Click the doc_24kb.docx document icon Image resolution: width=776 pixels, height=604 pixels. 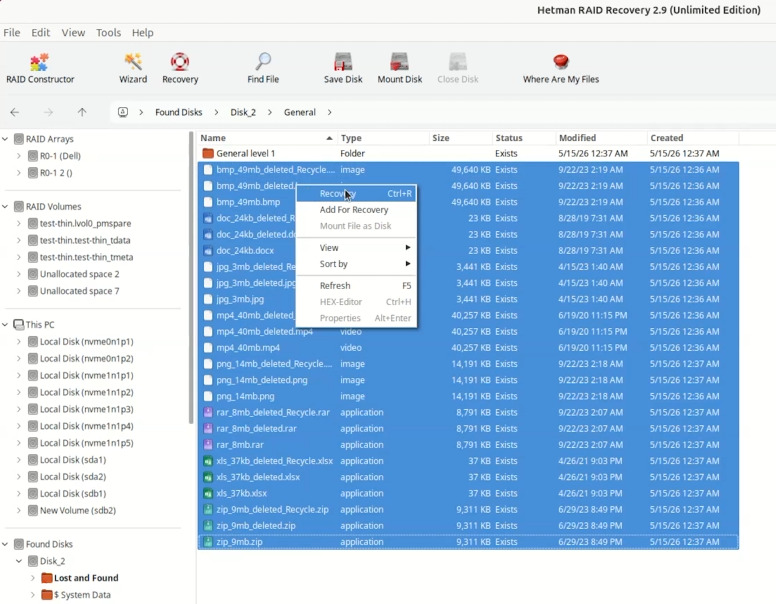tap(208, 251)
